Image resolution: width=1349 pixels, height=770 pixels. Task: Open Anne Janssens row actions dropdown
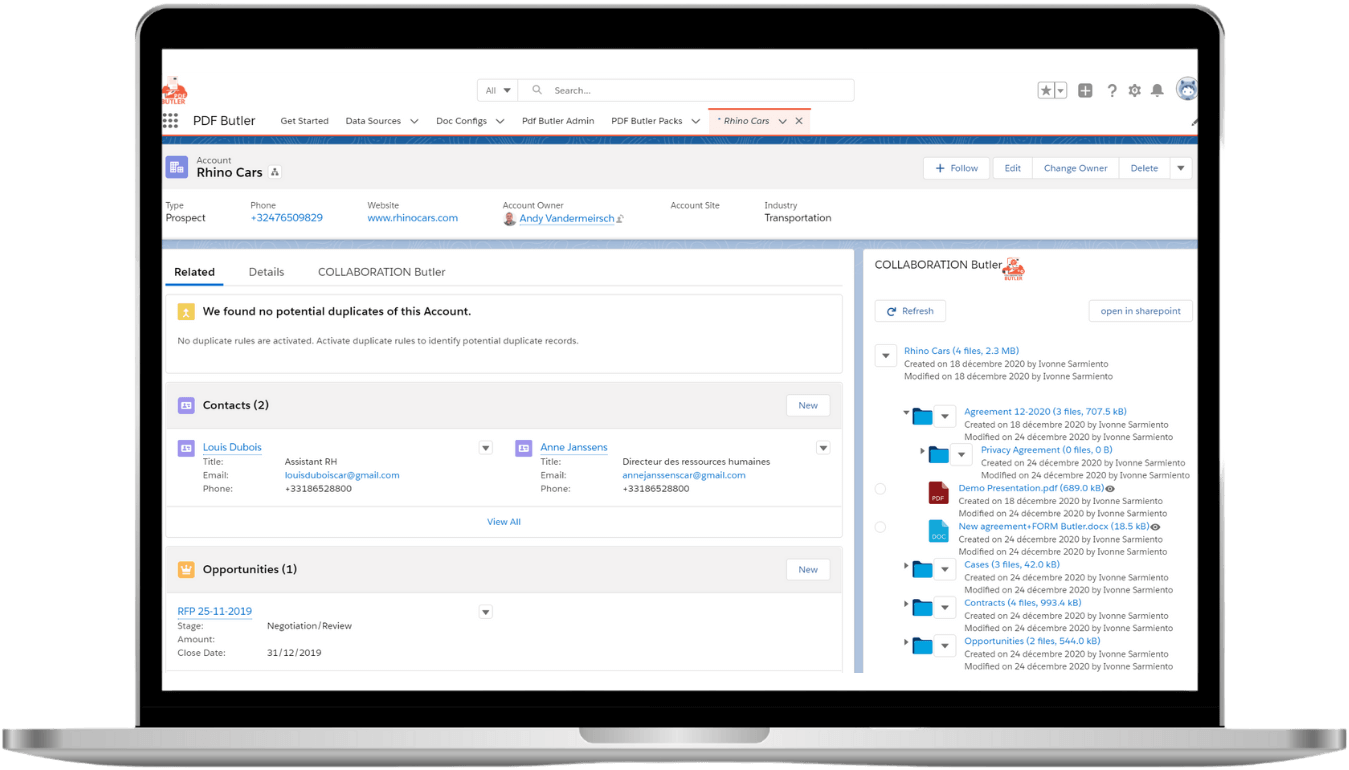pyautogui.click(x=823, y=448)
